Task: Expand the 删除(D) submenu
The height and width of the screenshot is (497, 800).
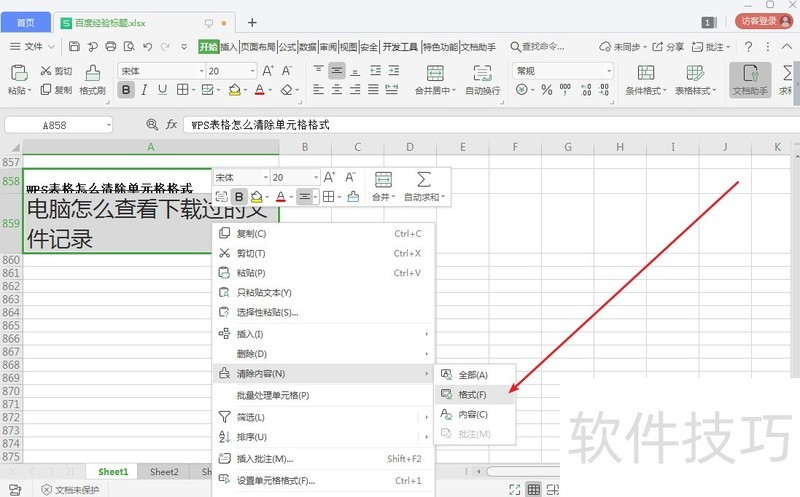Action: click(323, 354)
